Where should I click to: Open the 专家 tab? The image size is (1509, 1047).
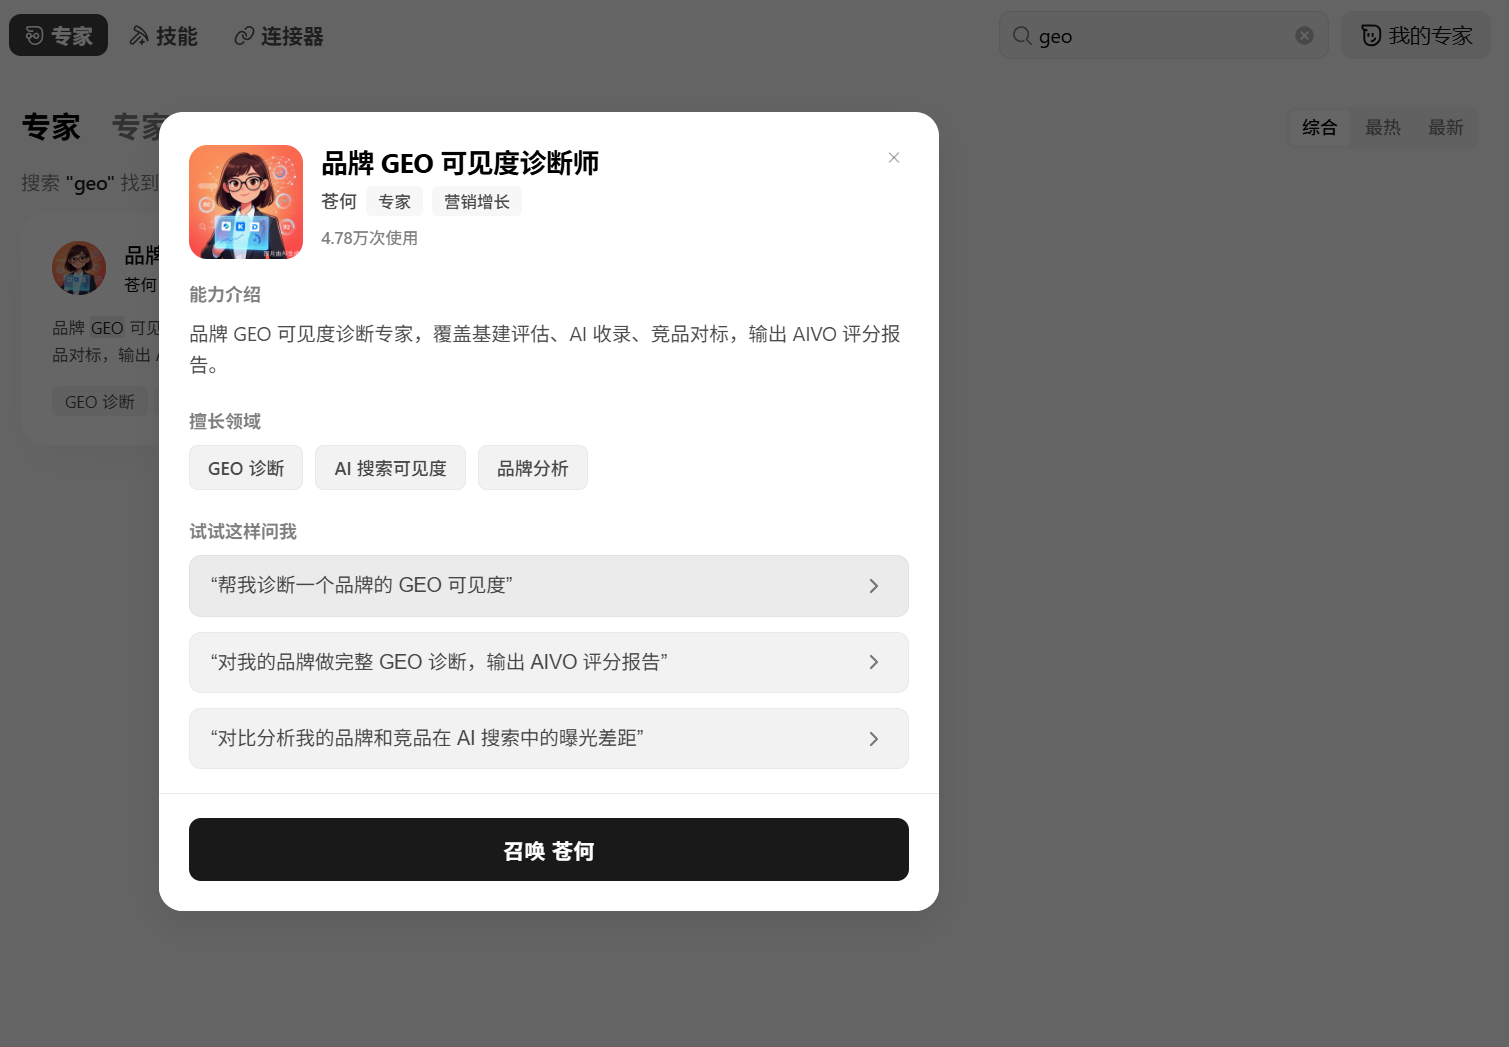[58, 36]
